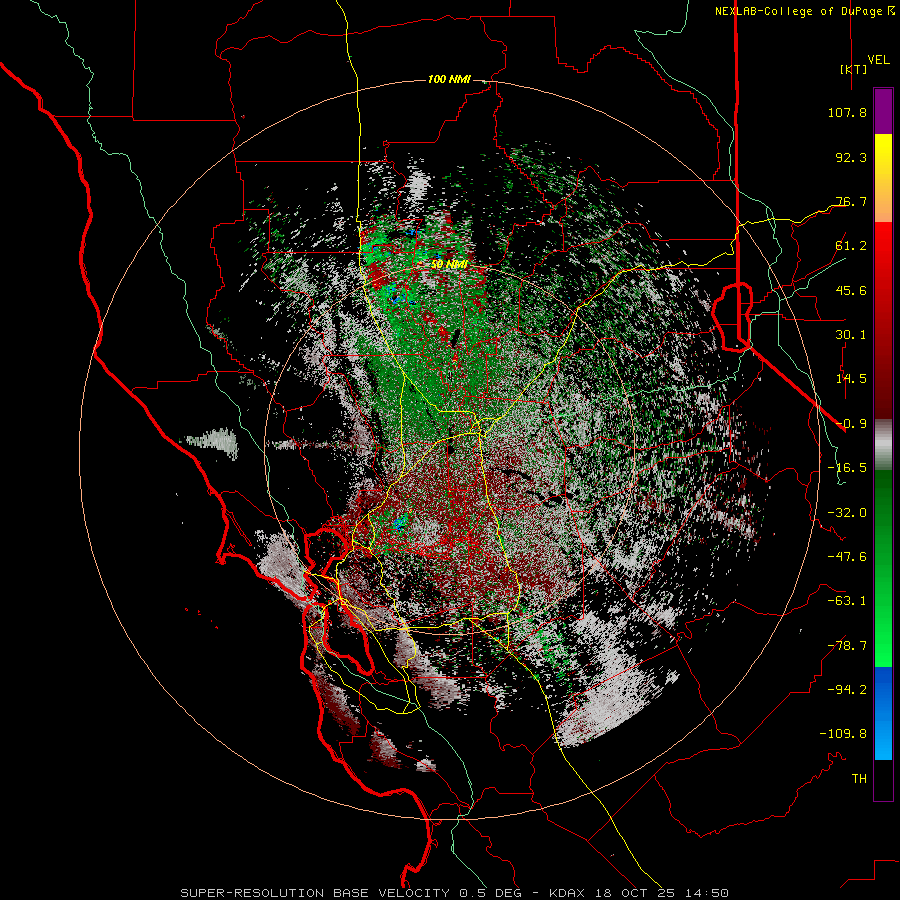Click the gray near-zero segment of color bar
The width and height of the screenshot is (900, 900).
pyautogui.click(x=883, y=445)
